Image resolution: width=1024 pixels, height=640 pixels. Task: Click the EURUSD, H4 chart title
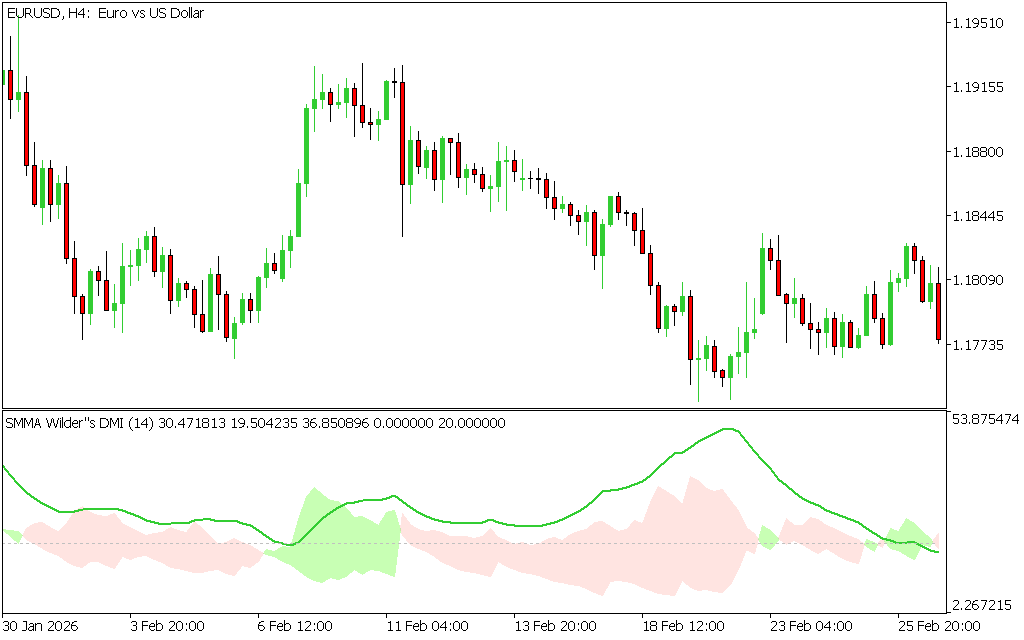pyautogui.click(x=105, y=14)
